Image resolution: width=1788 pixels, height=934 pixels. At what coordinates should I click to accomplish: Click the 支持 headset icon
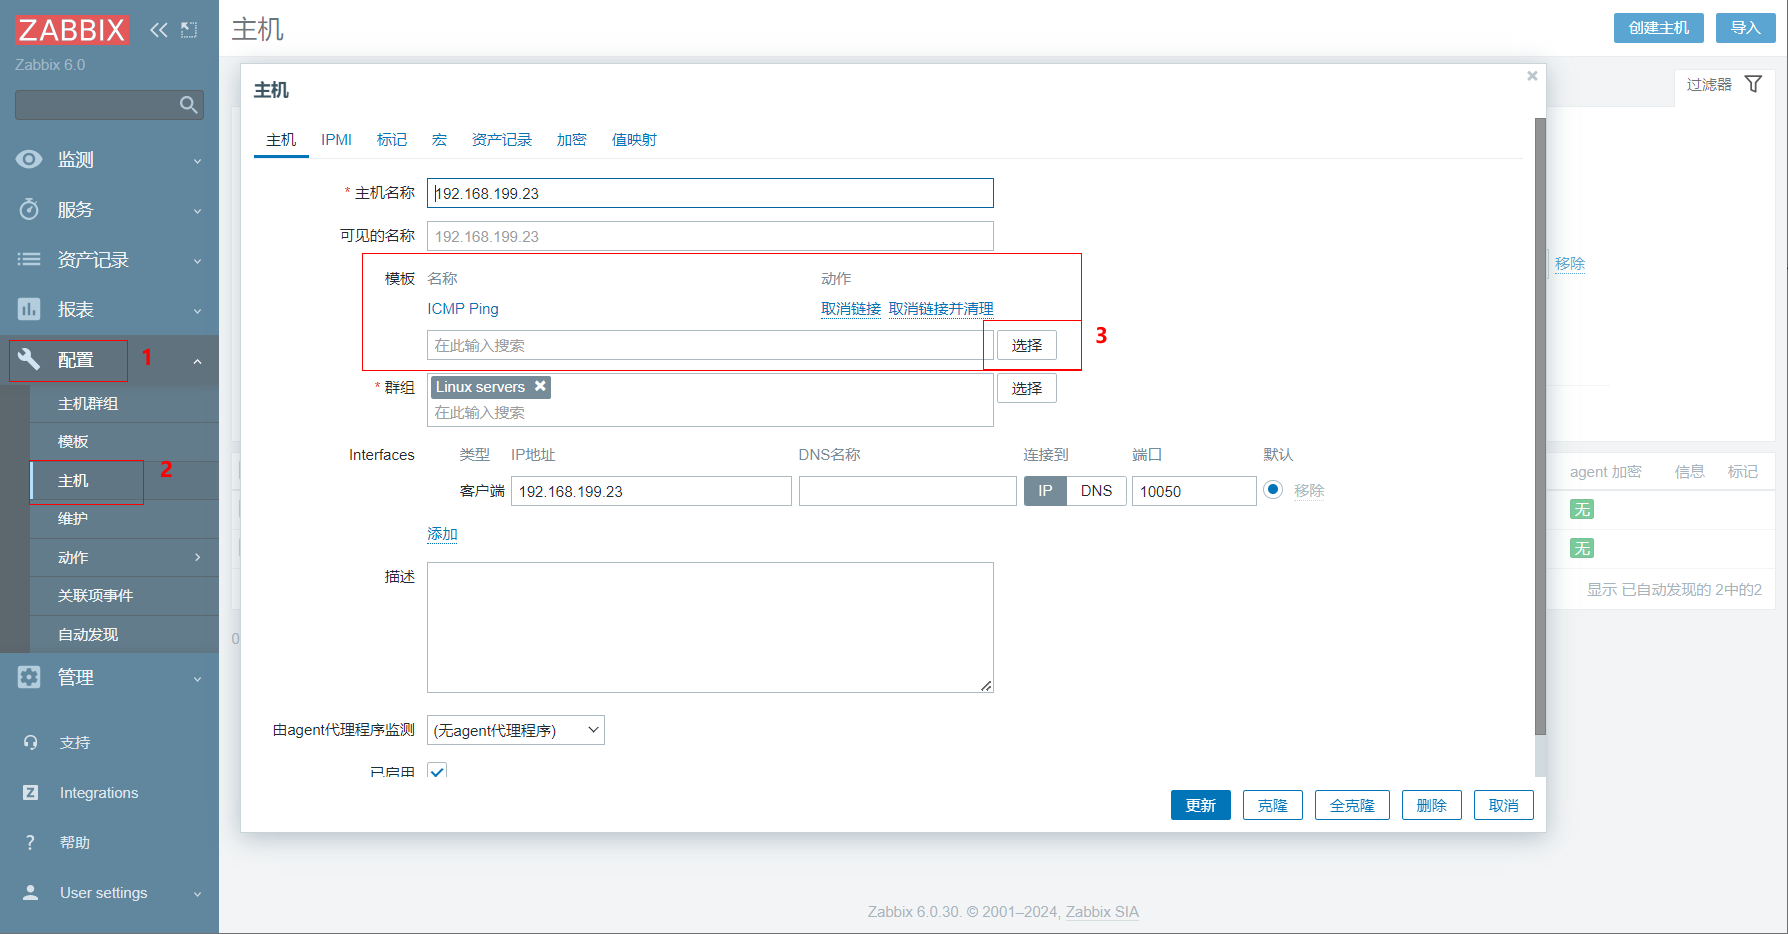click(30, 742)
